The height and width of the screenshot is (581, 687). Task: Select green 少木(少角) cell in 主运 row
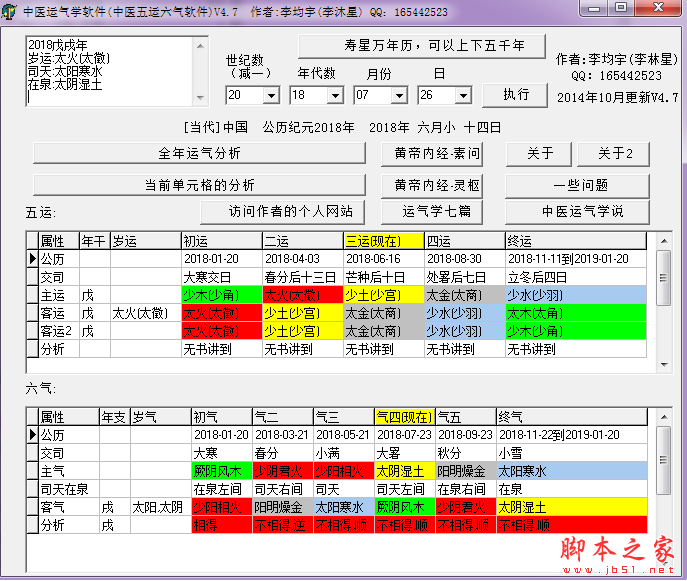pos(220,295)
